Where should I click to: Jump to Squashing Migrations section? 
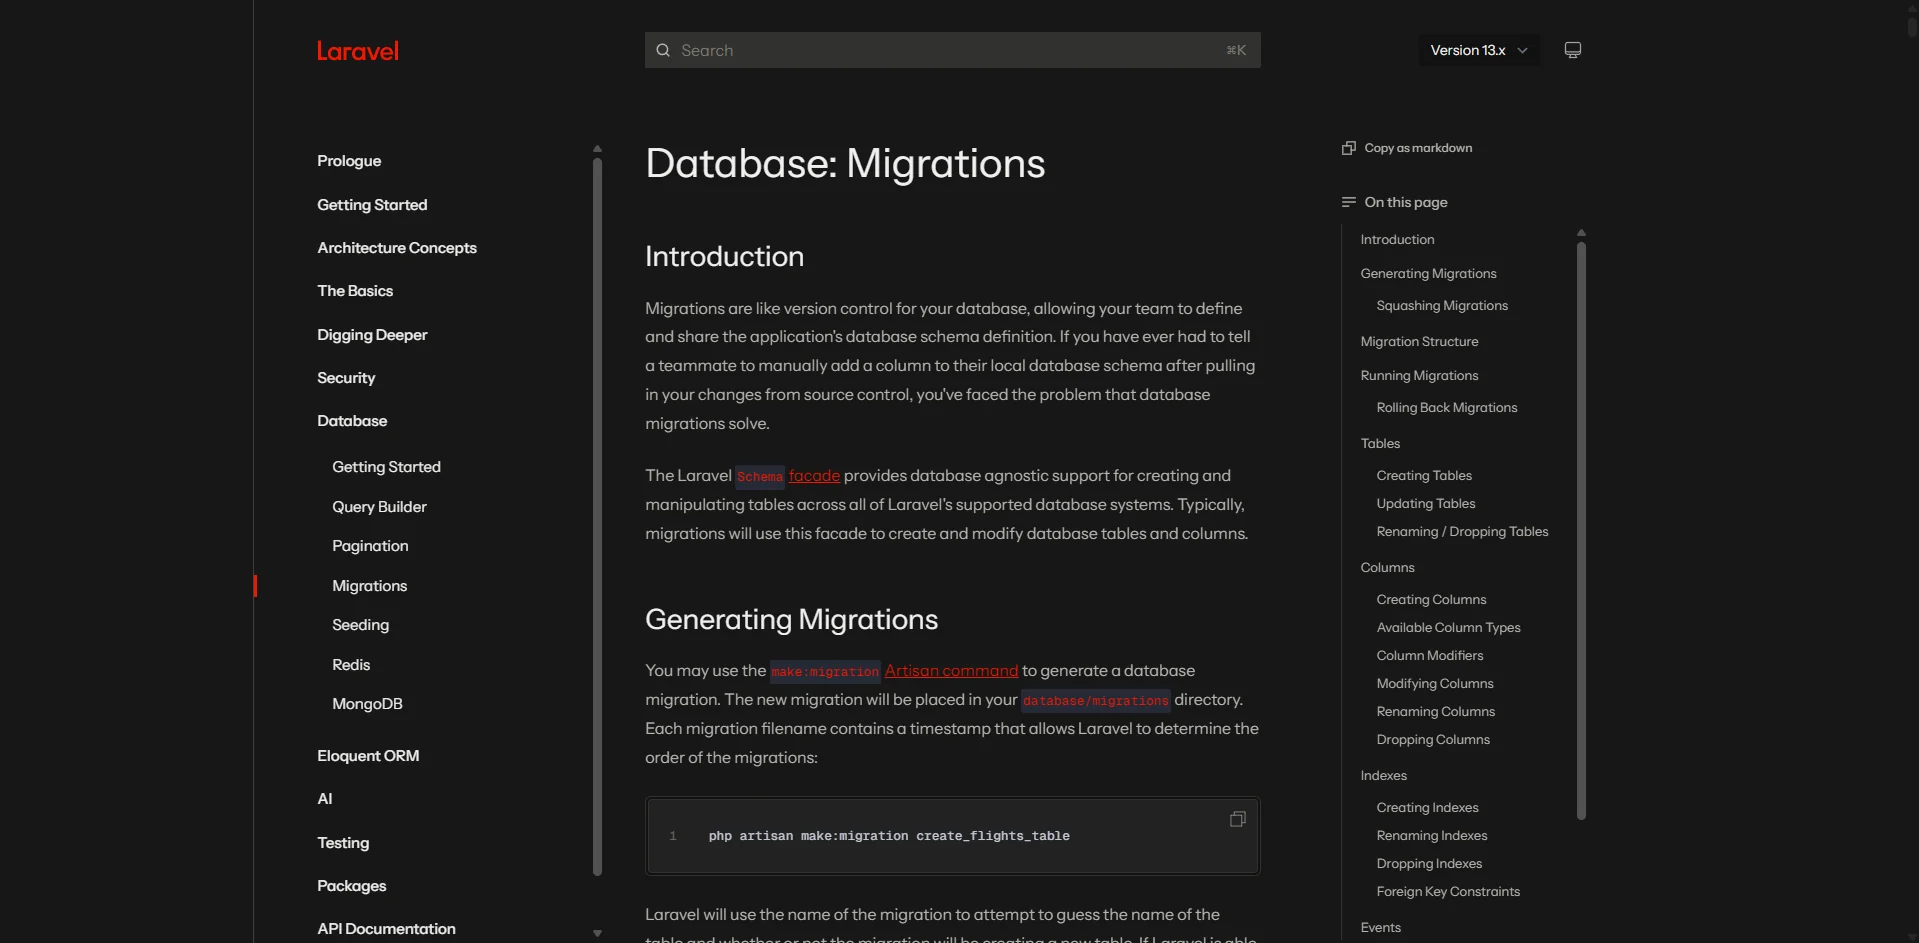pos(1442,306)
